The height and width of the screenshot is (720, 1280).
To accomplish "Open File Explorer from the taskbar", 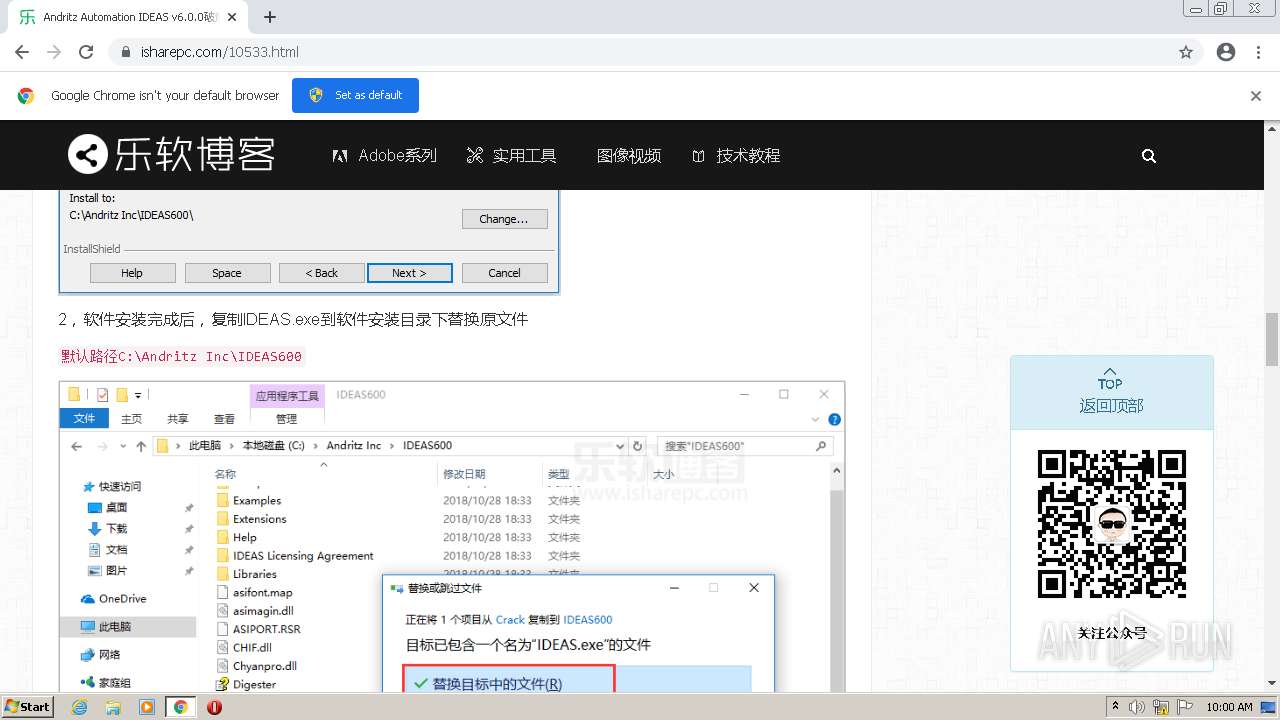I will (114, 707).
